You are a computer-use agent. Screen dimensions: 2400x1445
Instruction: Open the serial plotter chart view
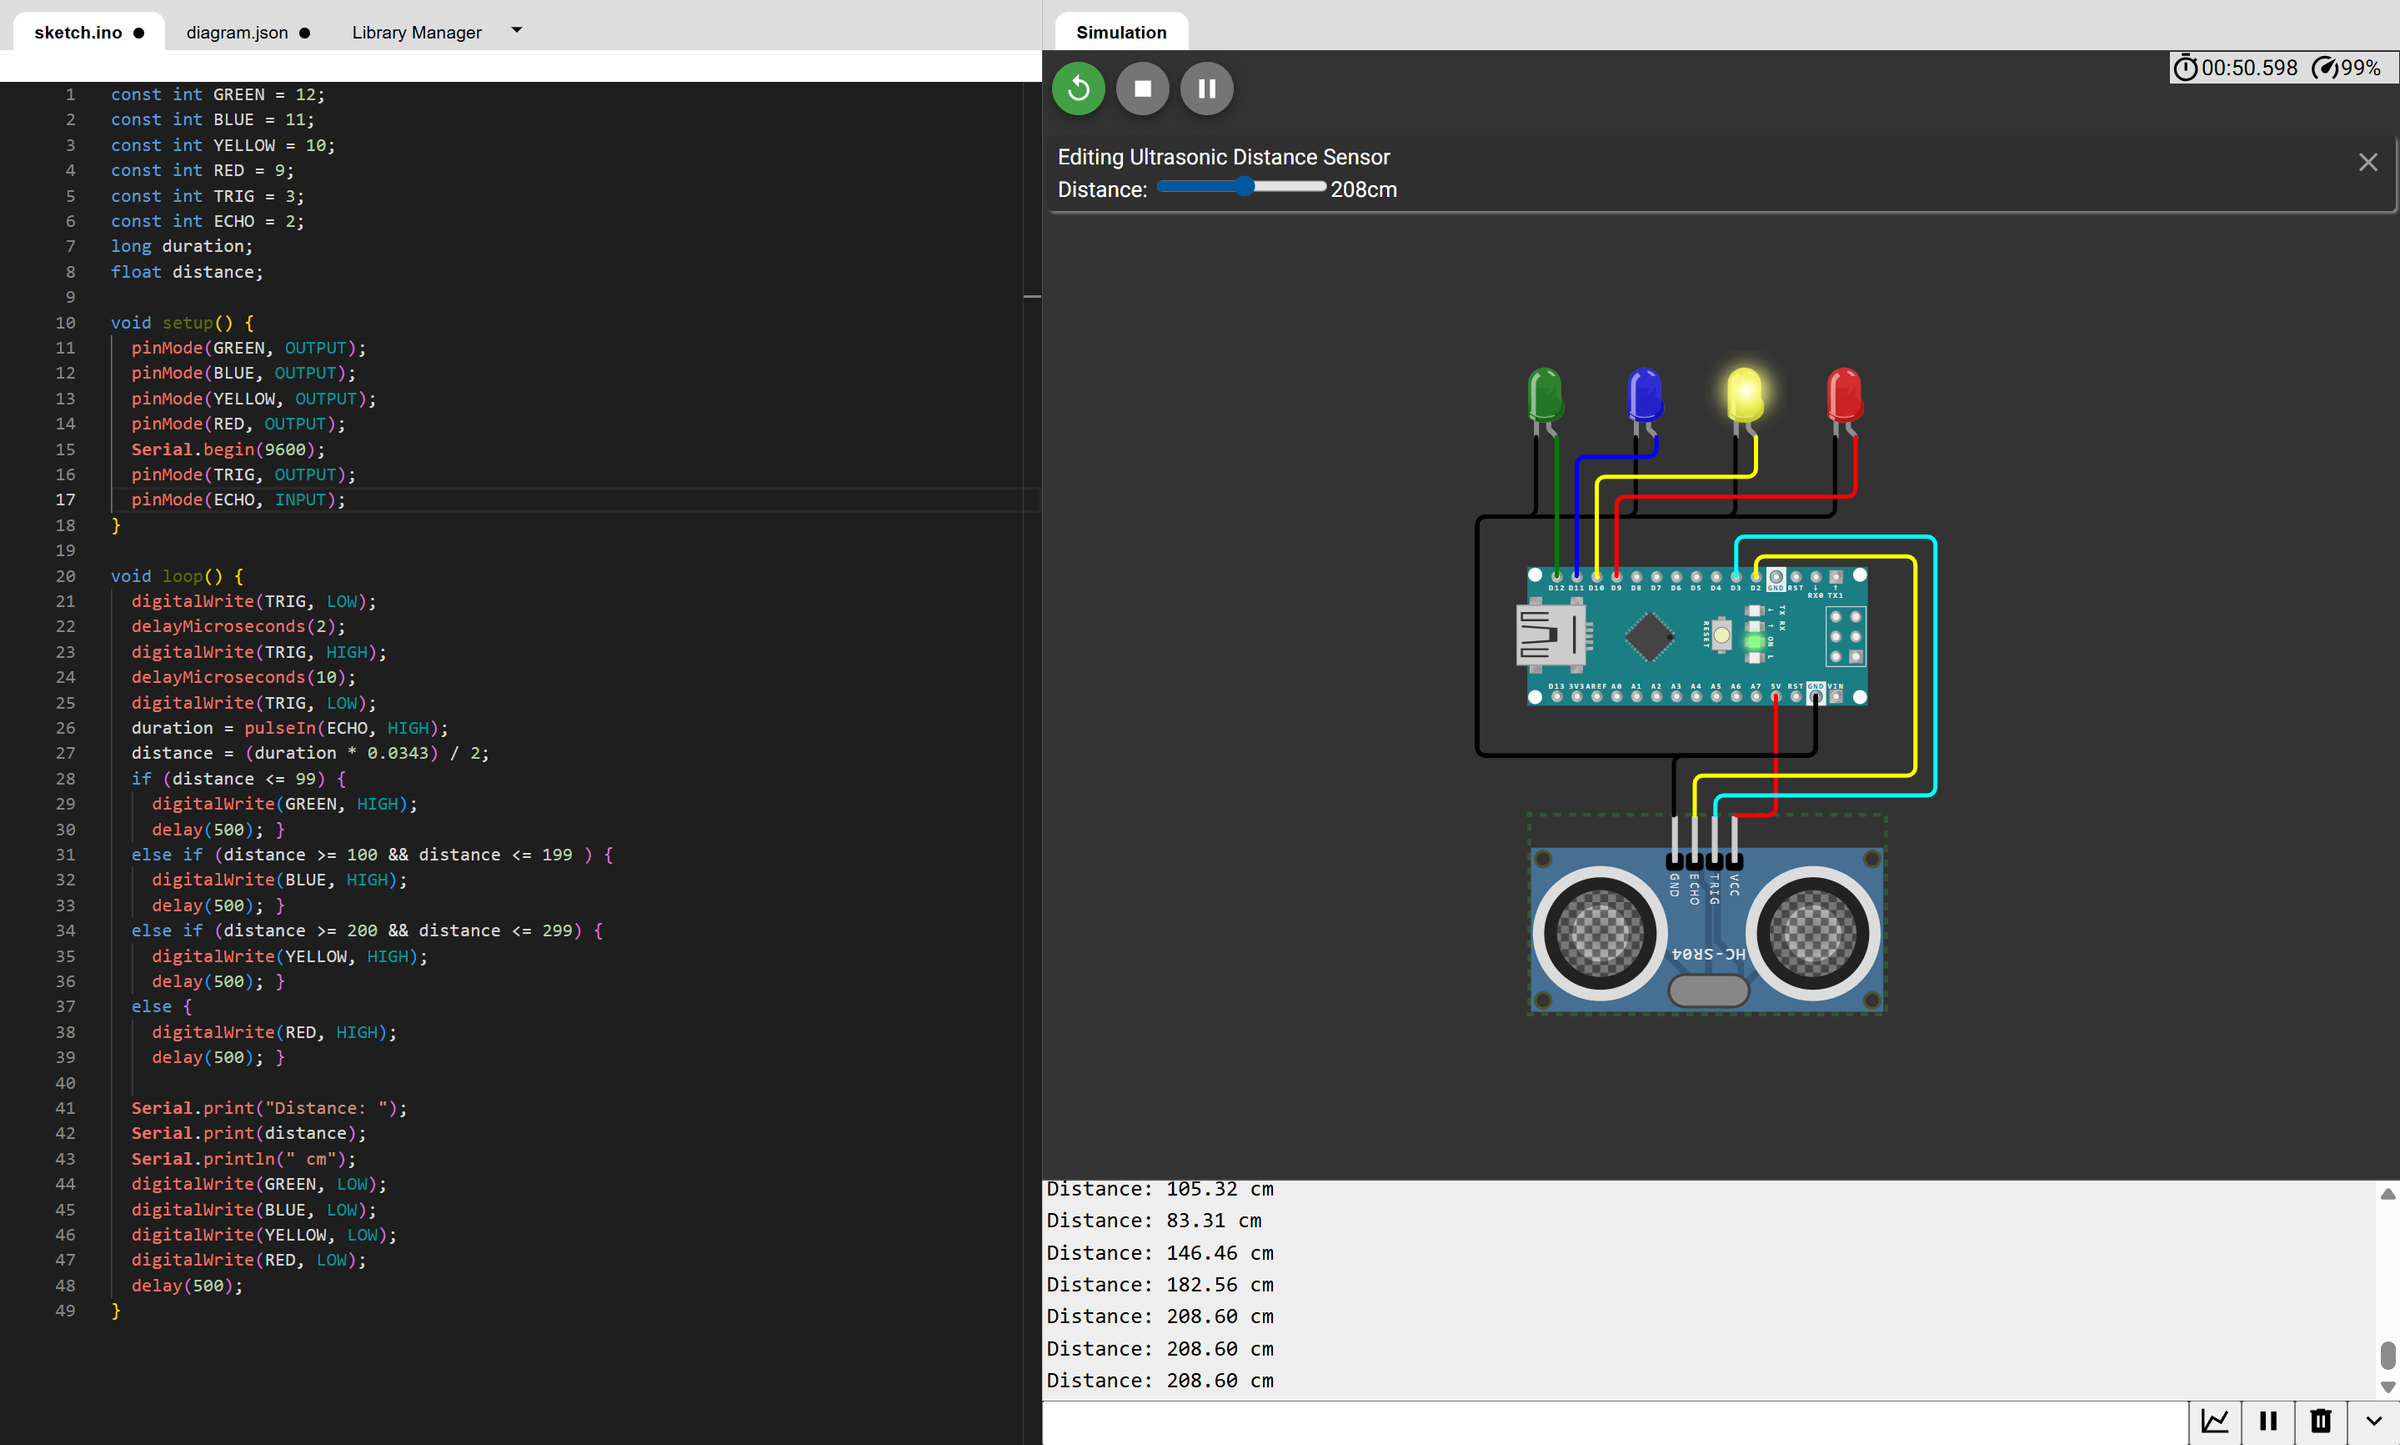tap(2216, 1421)
